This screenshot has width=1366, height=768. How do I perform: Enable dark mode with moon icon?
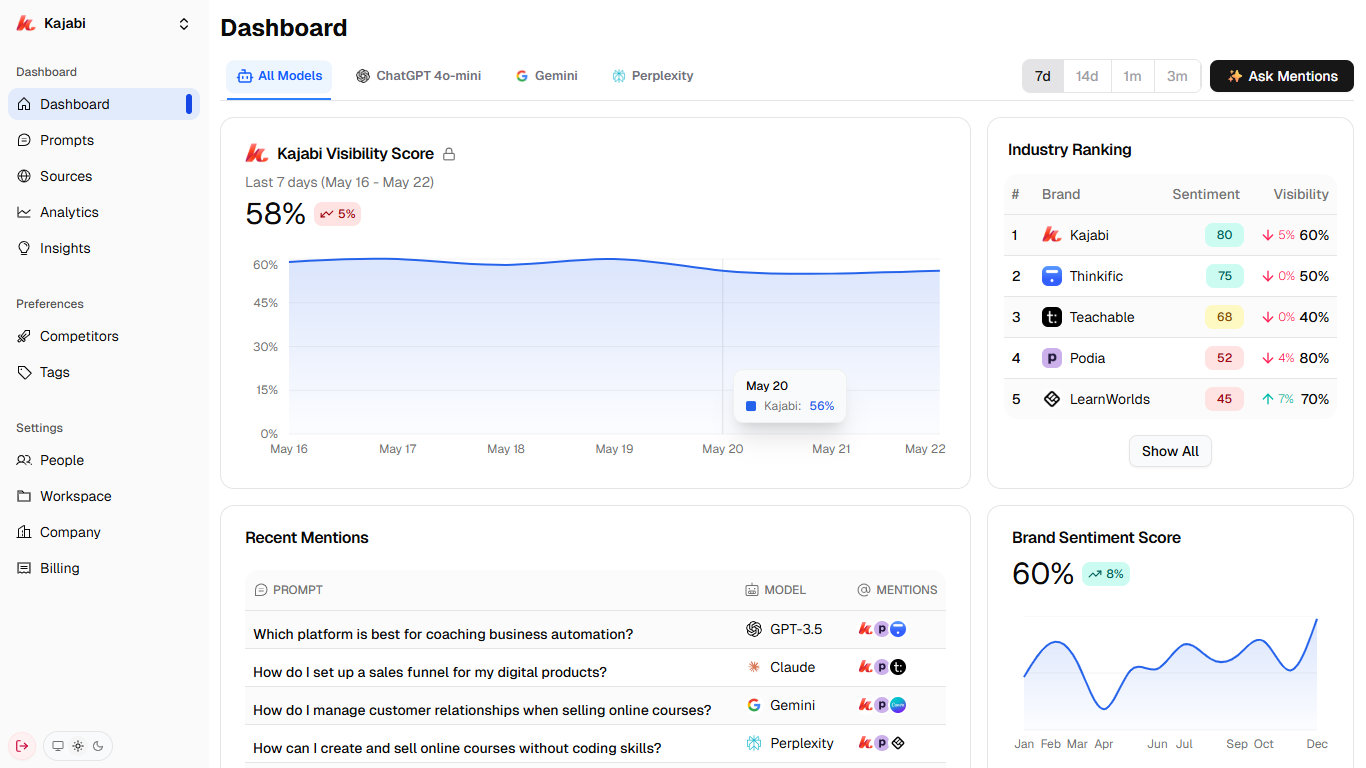[98, 746]
